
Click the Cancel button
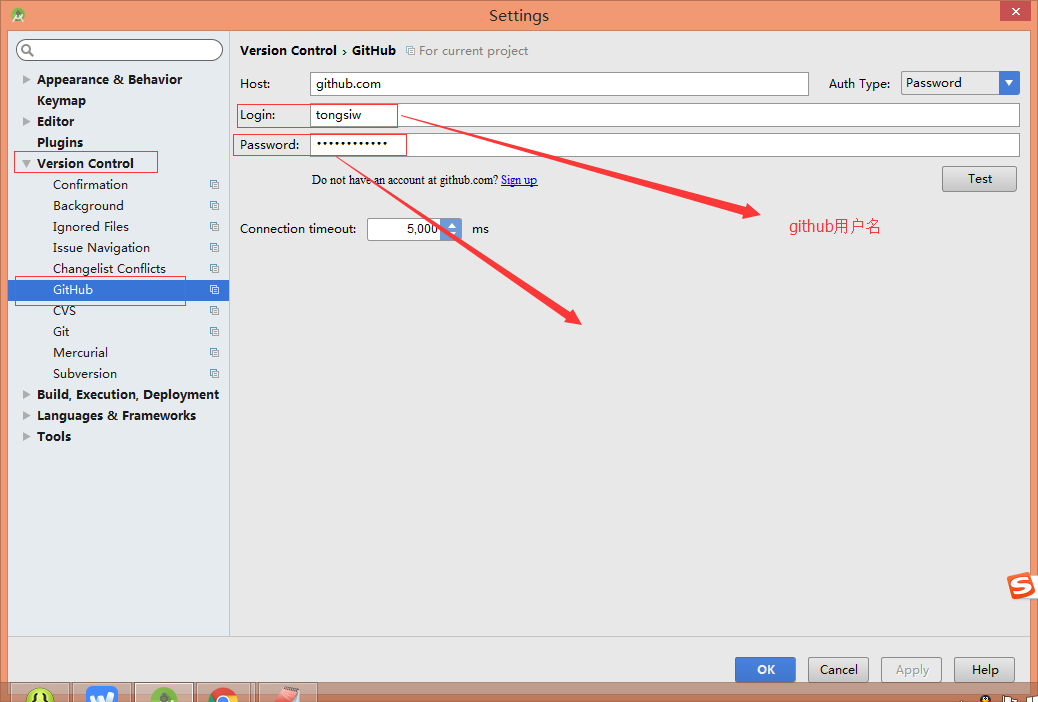tap(838, 670)
